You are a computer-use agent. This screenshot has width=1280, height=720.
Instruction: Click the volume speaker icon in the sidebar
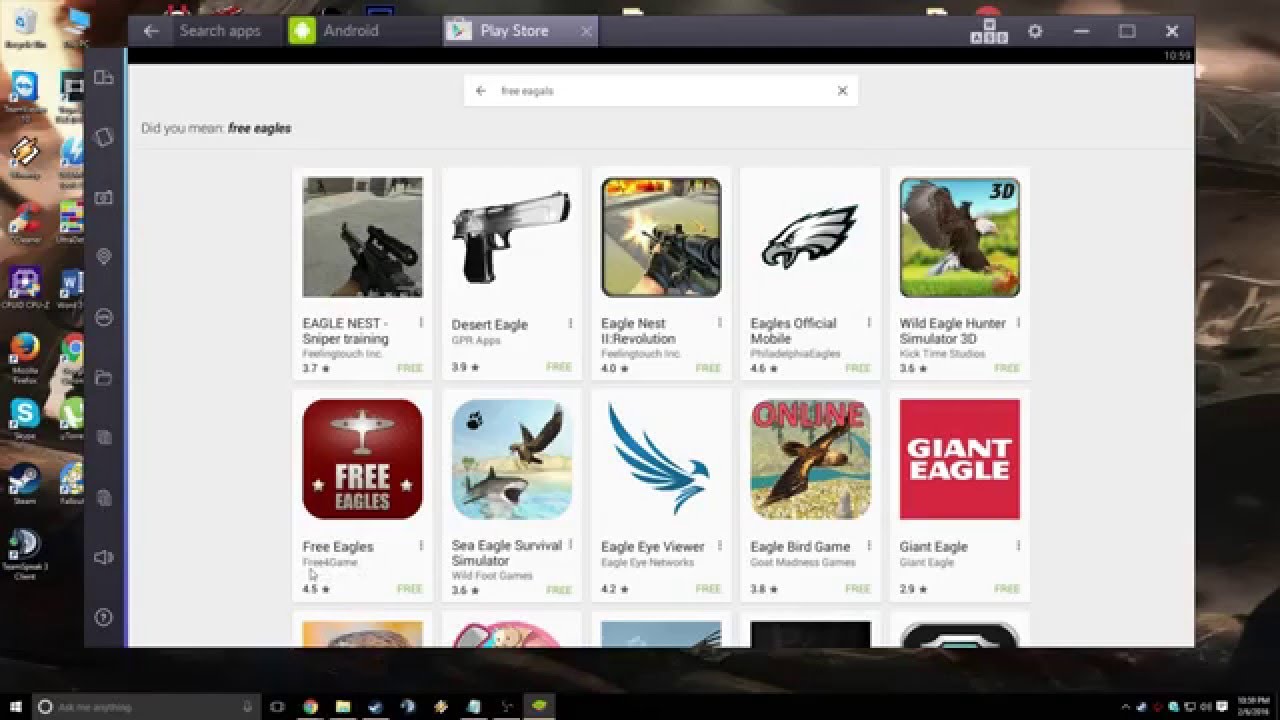[x=103, y=557]
